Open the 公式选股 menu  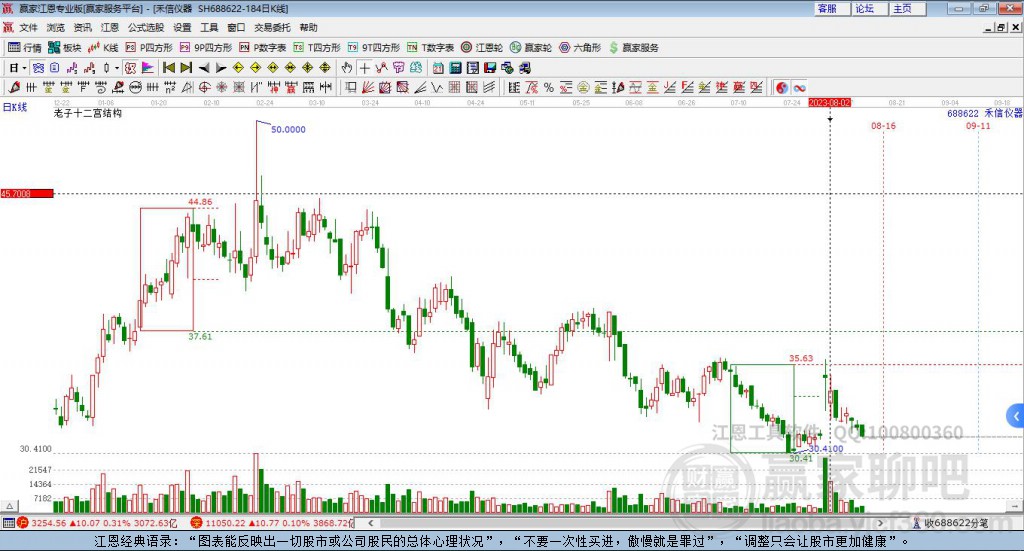[146, 27]
